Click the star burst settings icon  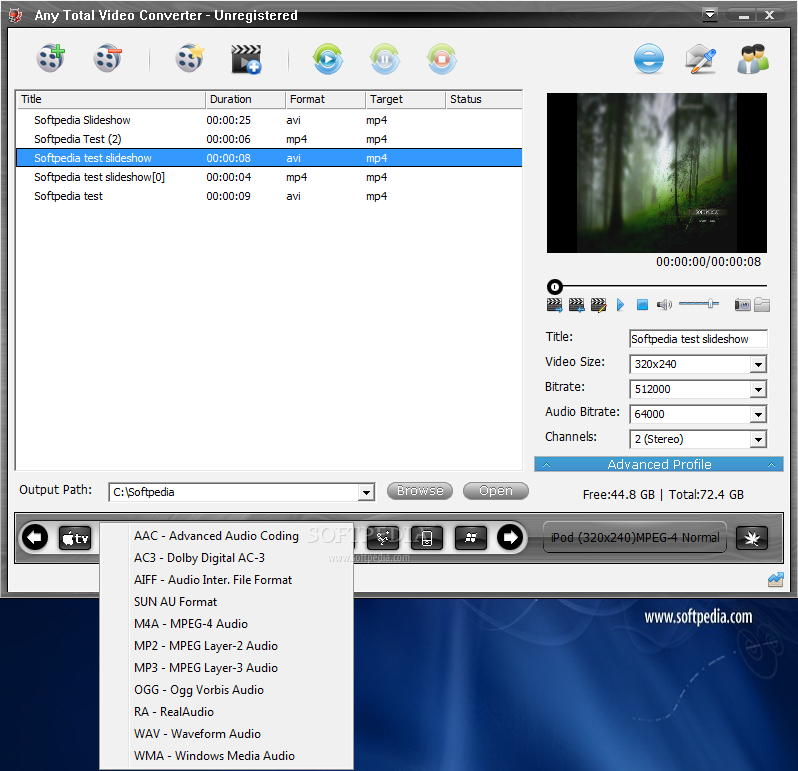tap(752, 538)
